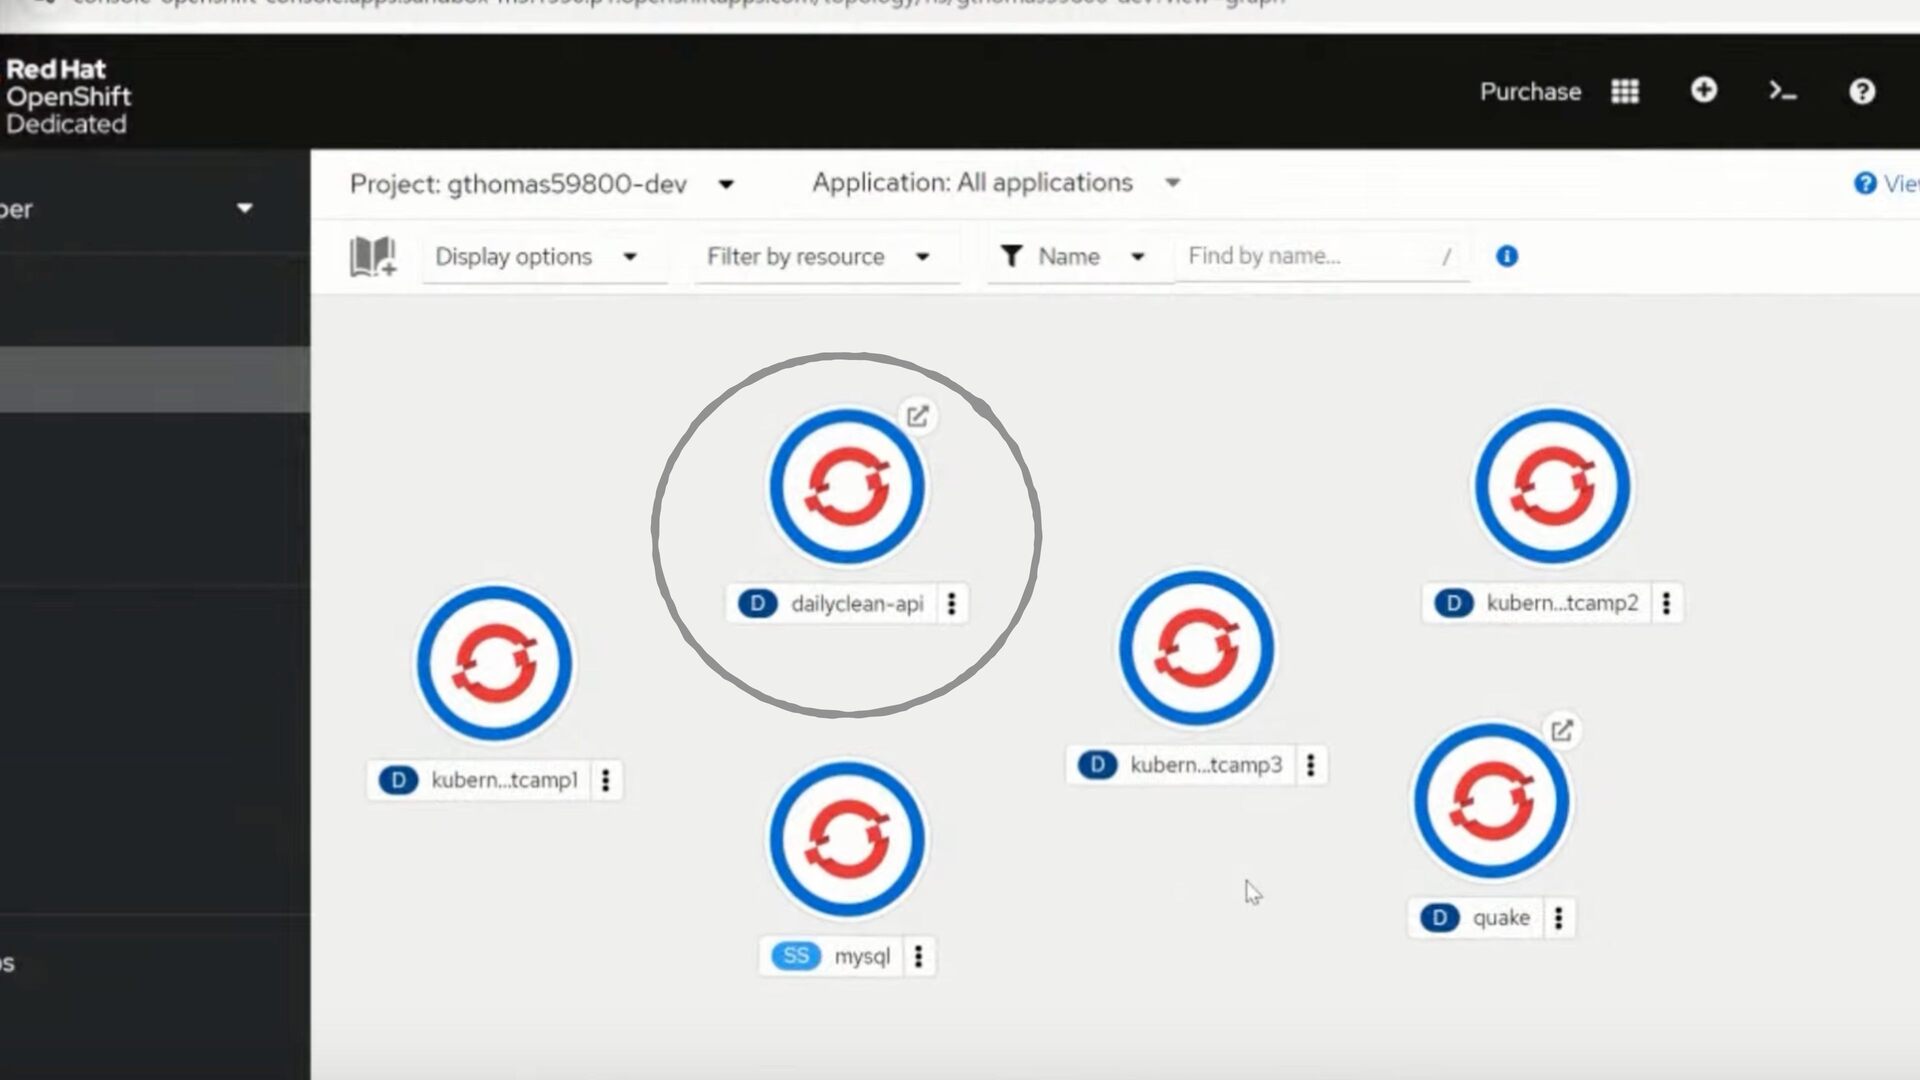Open the Filter by resource dropdown
Screen dimensions: 1920x1080
tap(819, 257)
